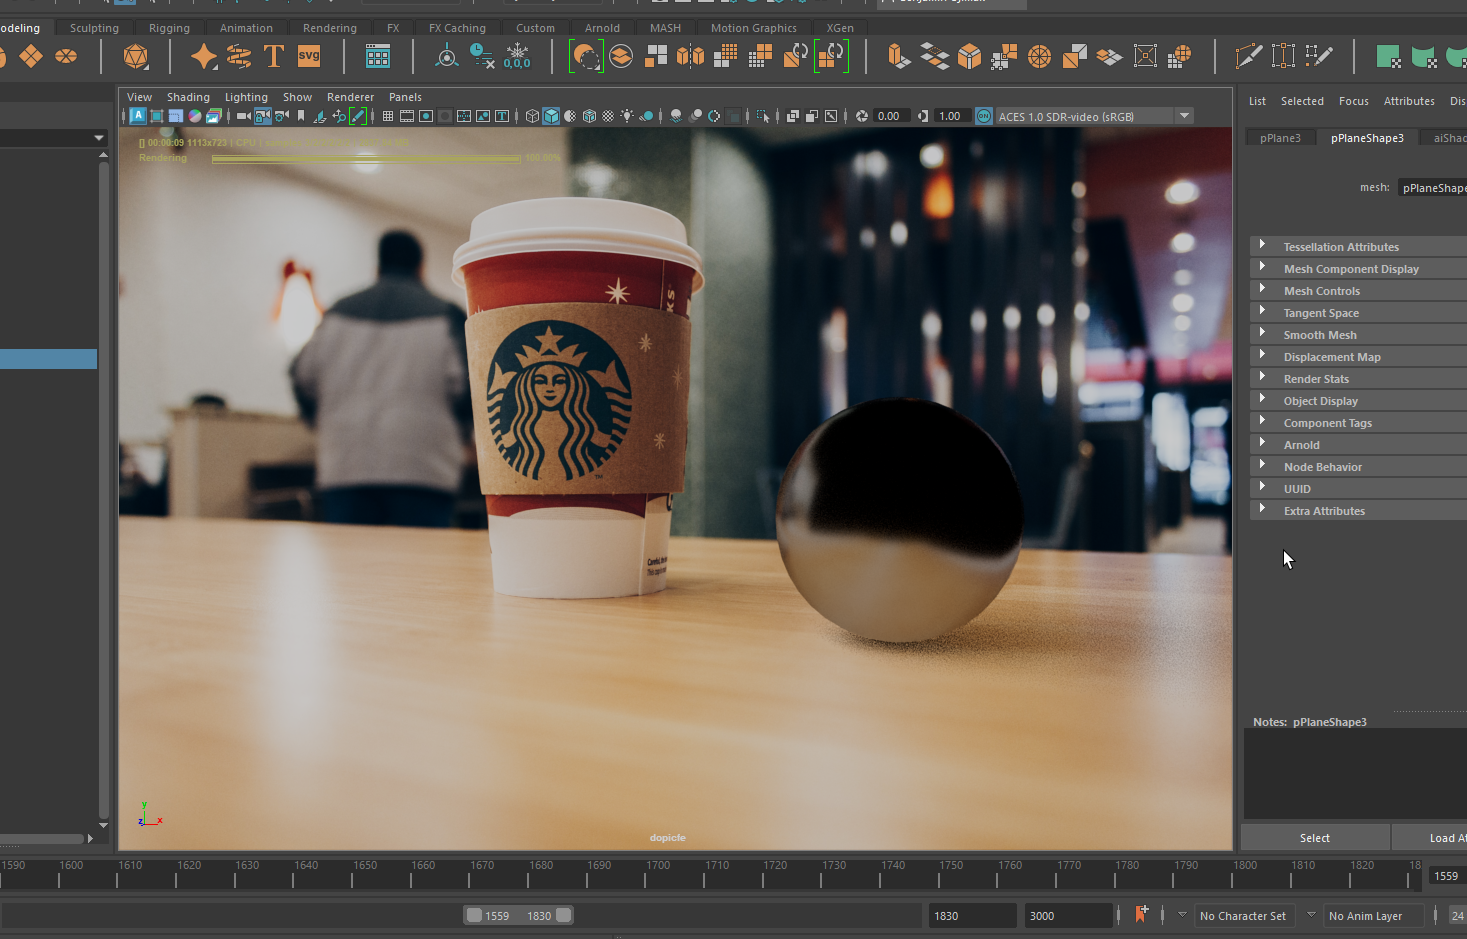The image size is (1467, 939).
Task: Click the Sweep Mesh shelf icon
Action: click(x=239, y=57)
